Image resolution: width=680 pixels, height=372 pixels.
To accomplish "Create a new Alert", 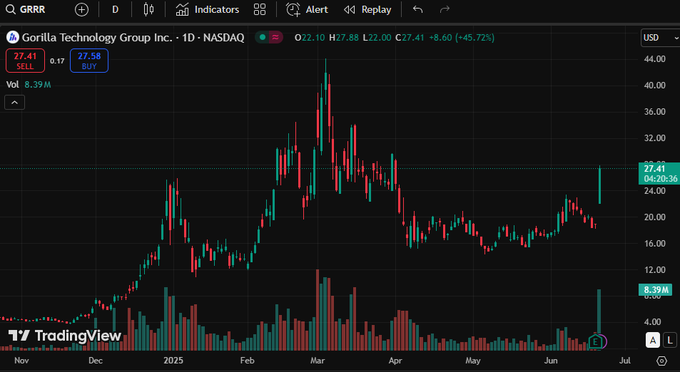I will (307, 10).
